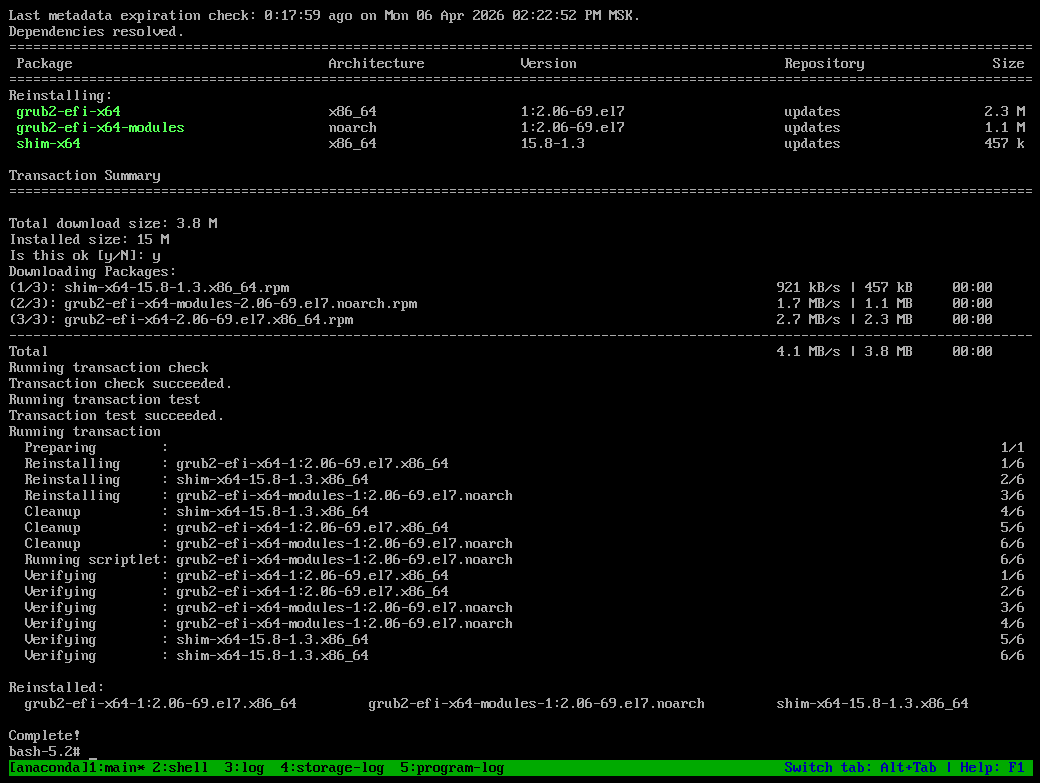
Task: Go to the 5:program-log tab
Action: click(452, 768)
